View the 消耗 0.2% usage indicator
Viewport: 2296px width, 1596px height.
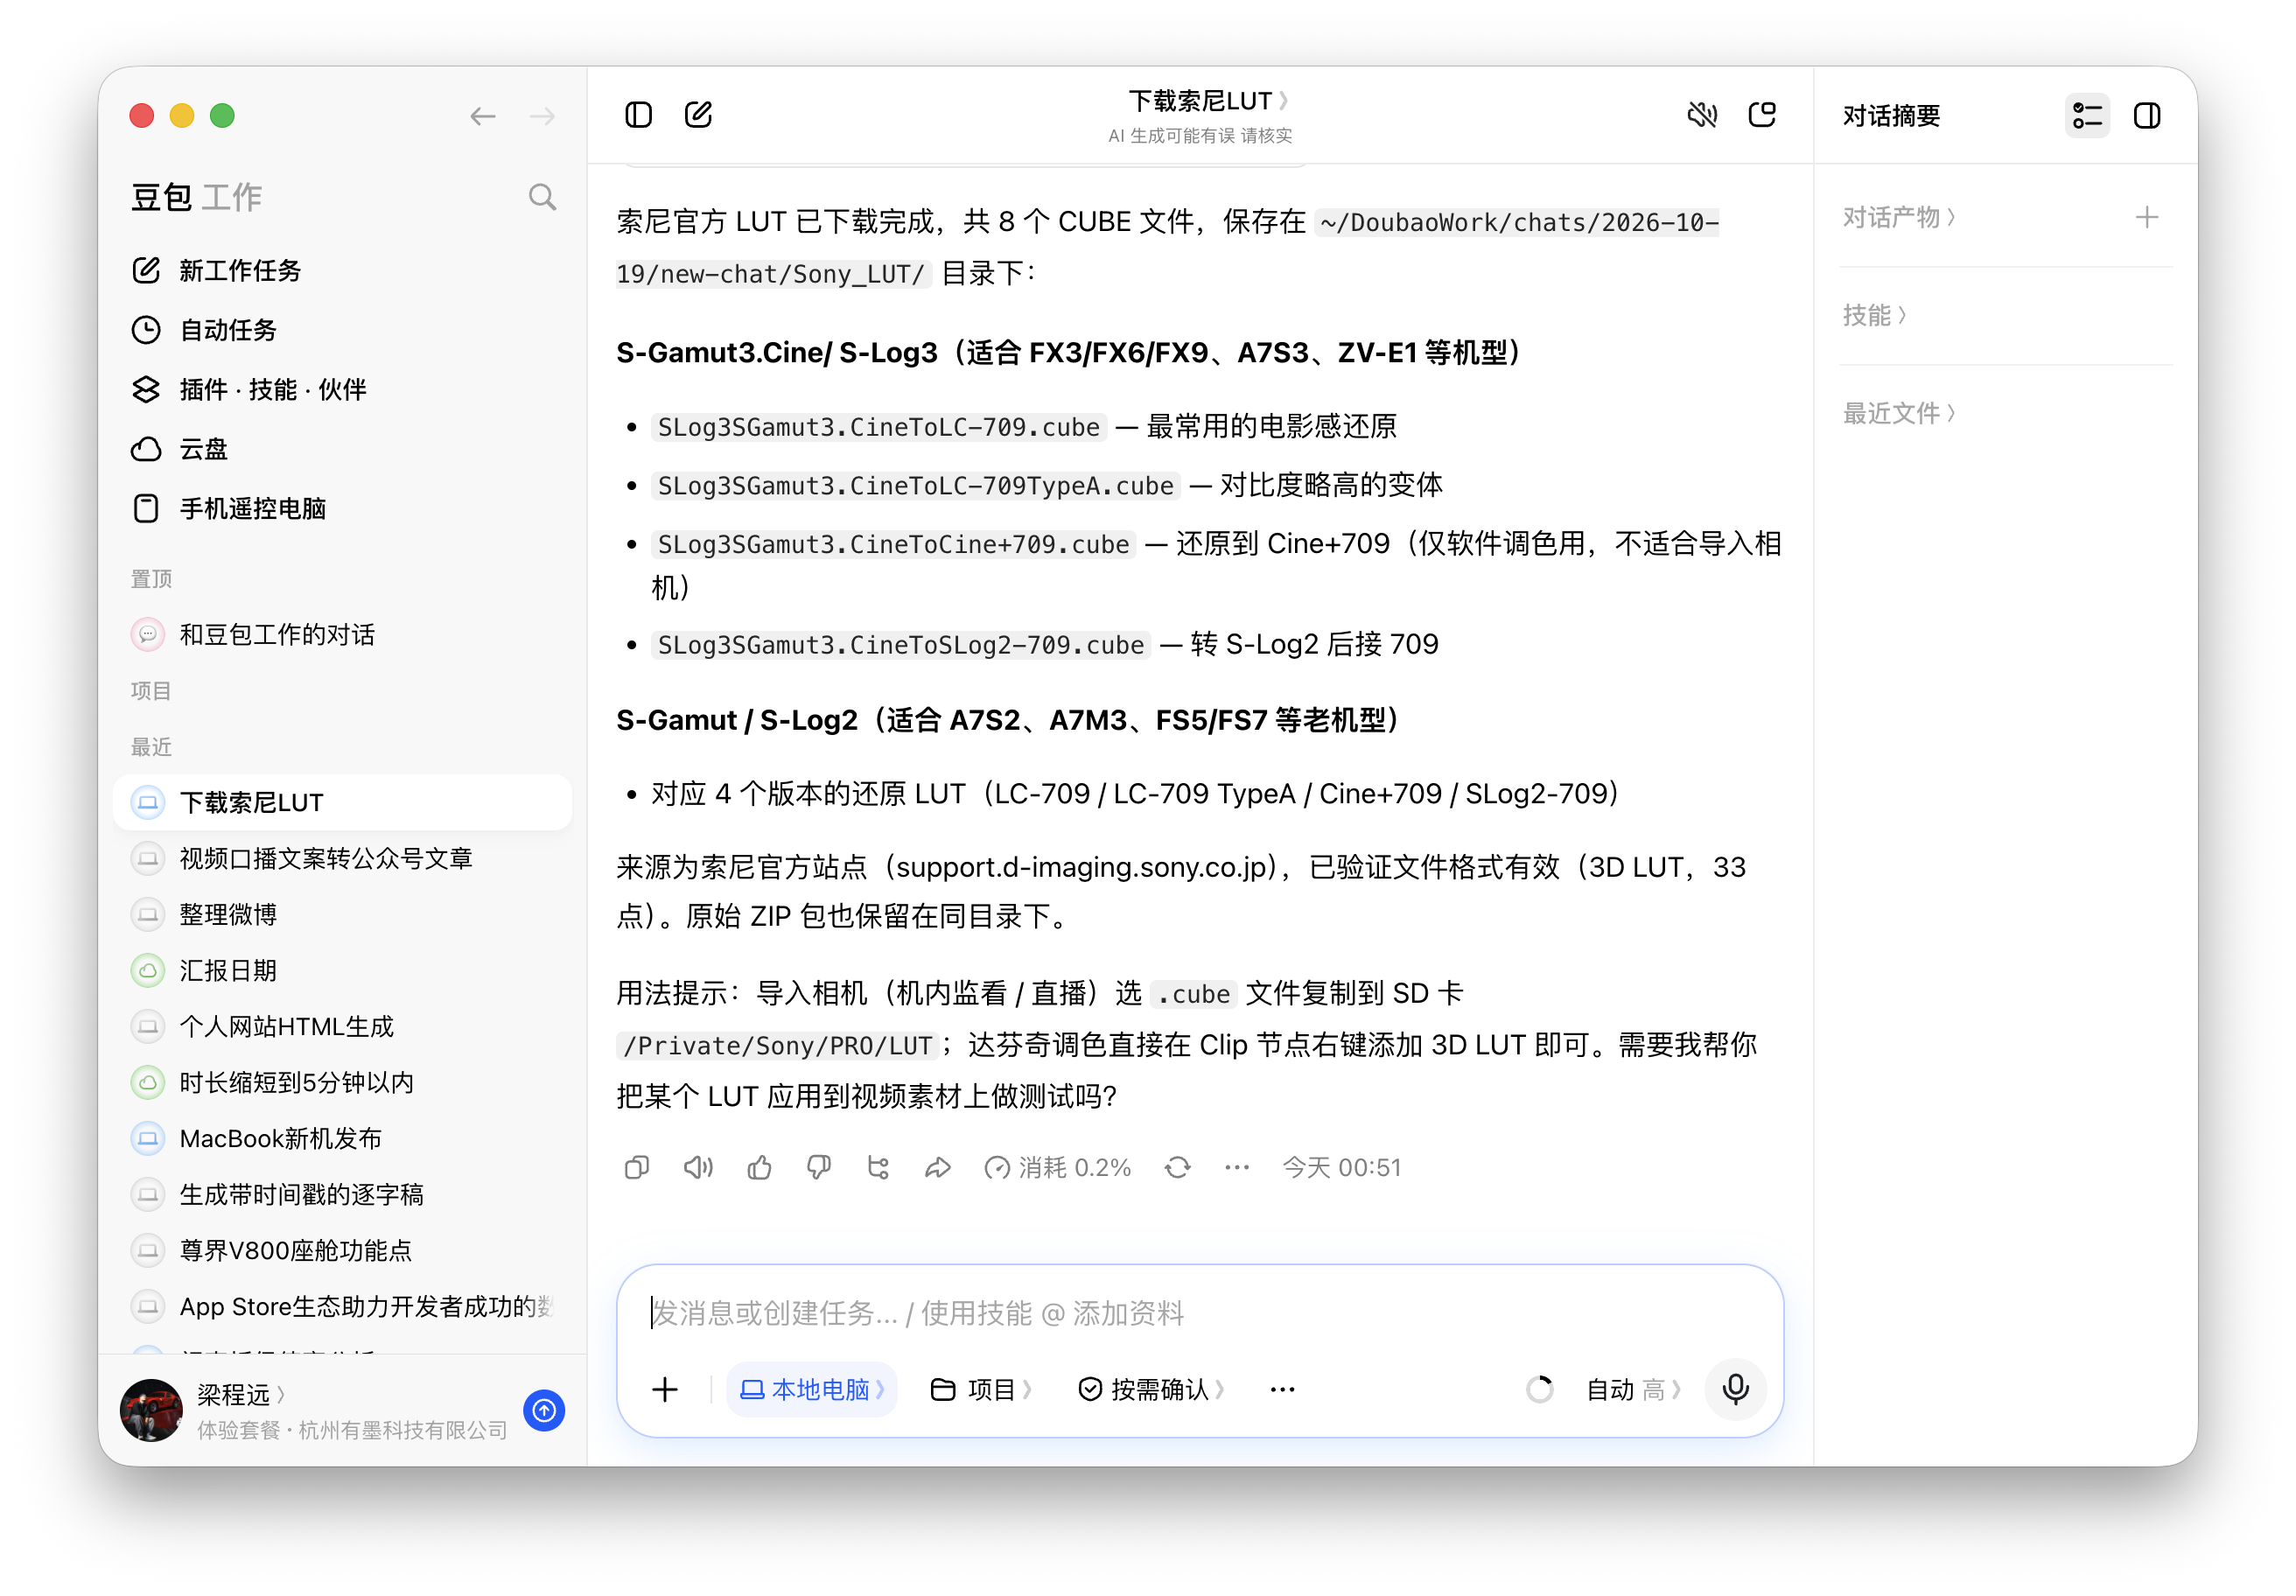coord(1056,1167)
